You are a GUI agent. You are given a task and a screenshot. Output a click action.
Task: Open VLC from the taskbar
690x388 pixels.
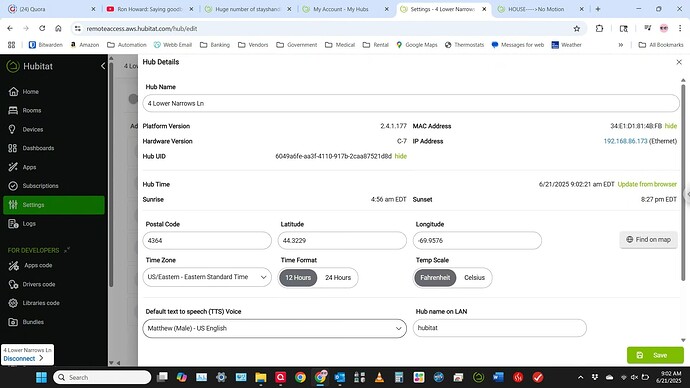click(379, 377)
